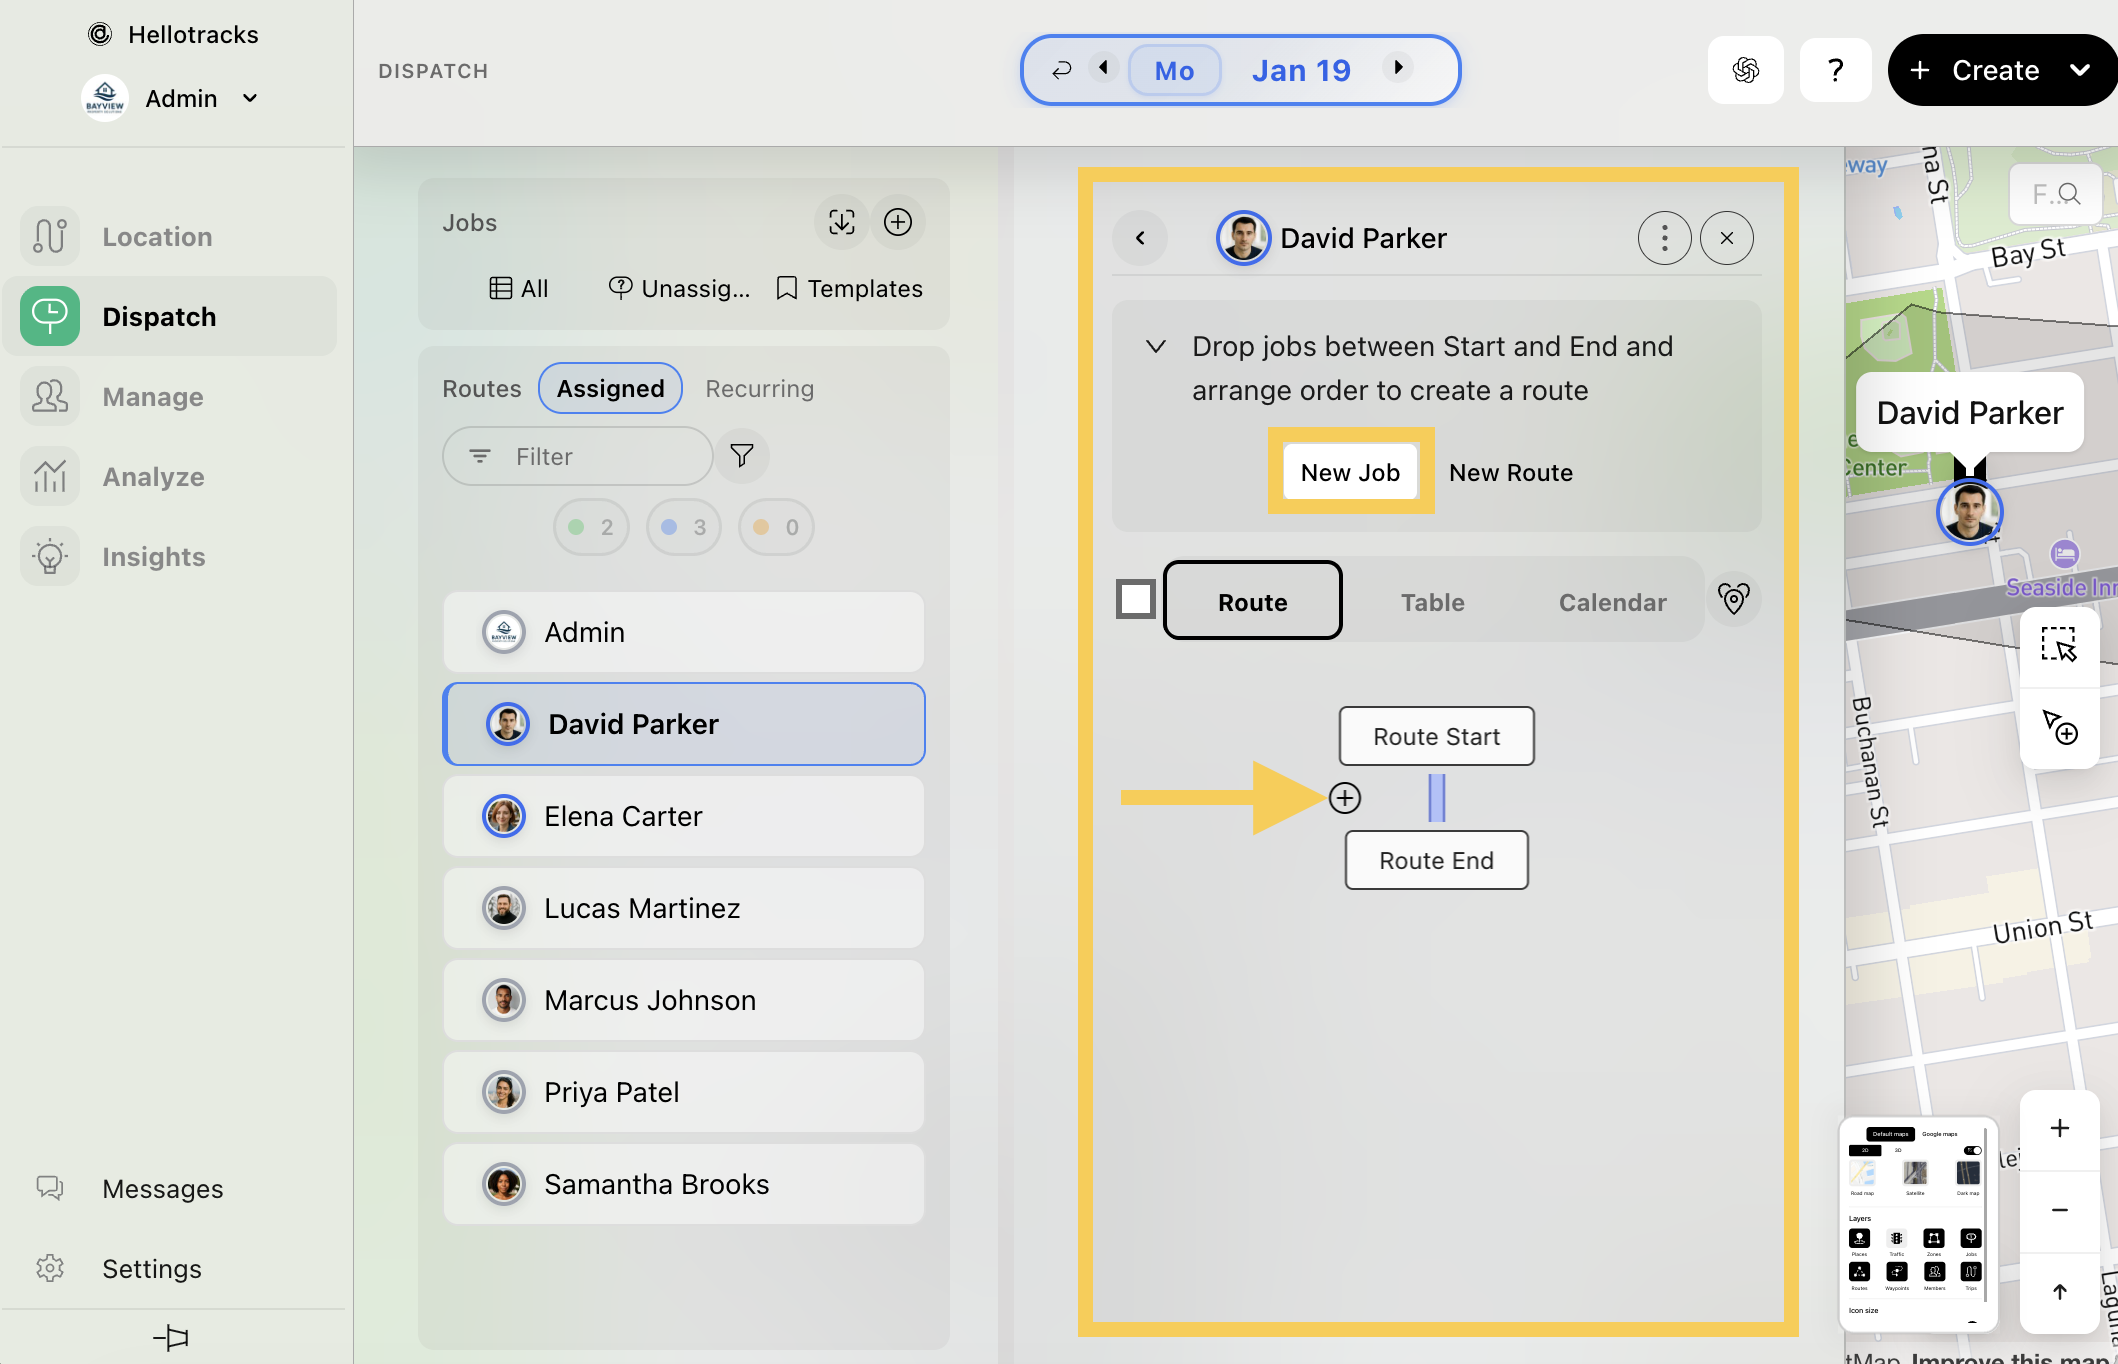
Task: Click the New Job button
Action: 1350,472
